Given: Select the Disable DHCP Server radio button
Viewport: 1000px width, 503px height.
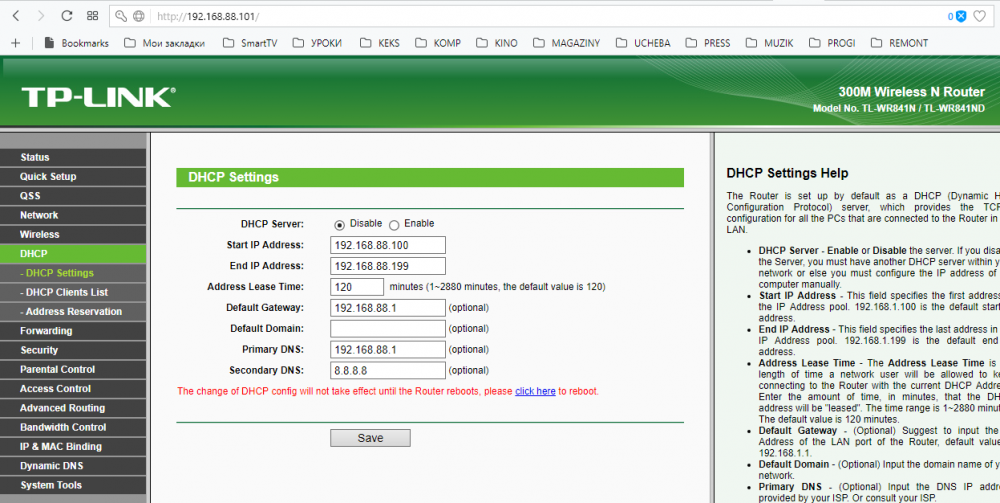Looking at the screenshot, I should 339,224.
